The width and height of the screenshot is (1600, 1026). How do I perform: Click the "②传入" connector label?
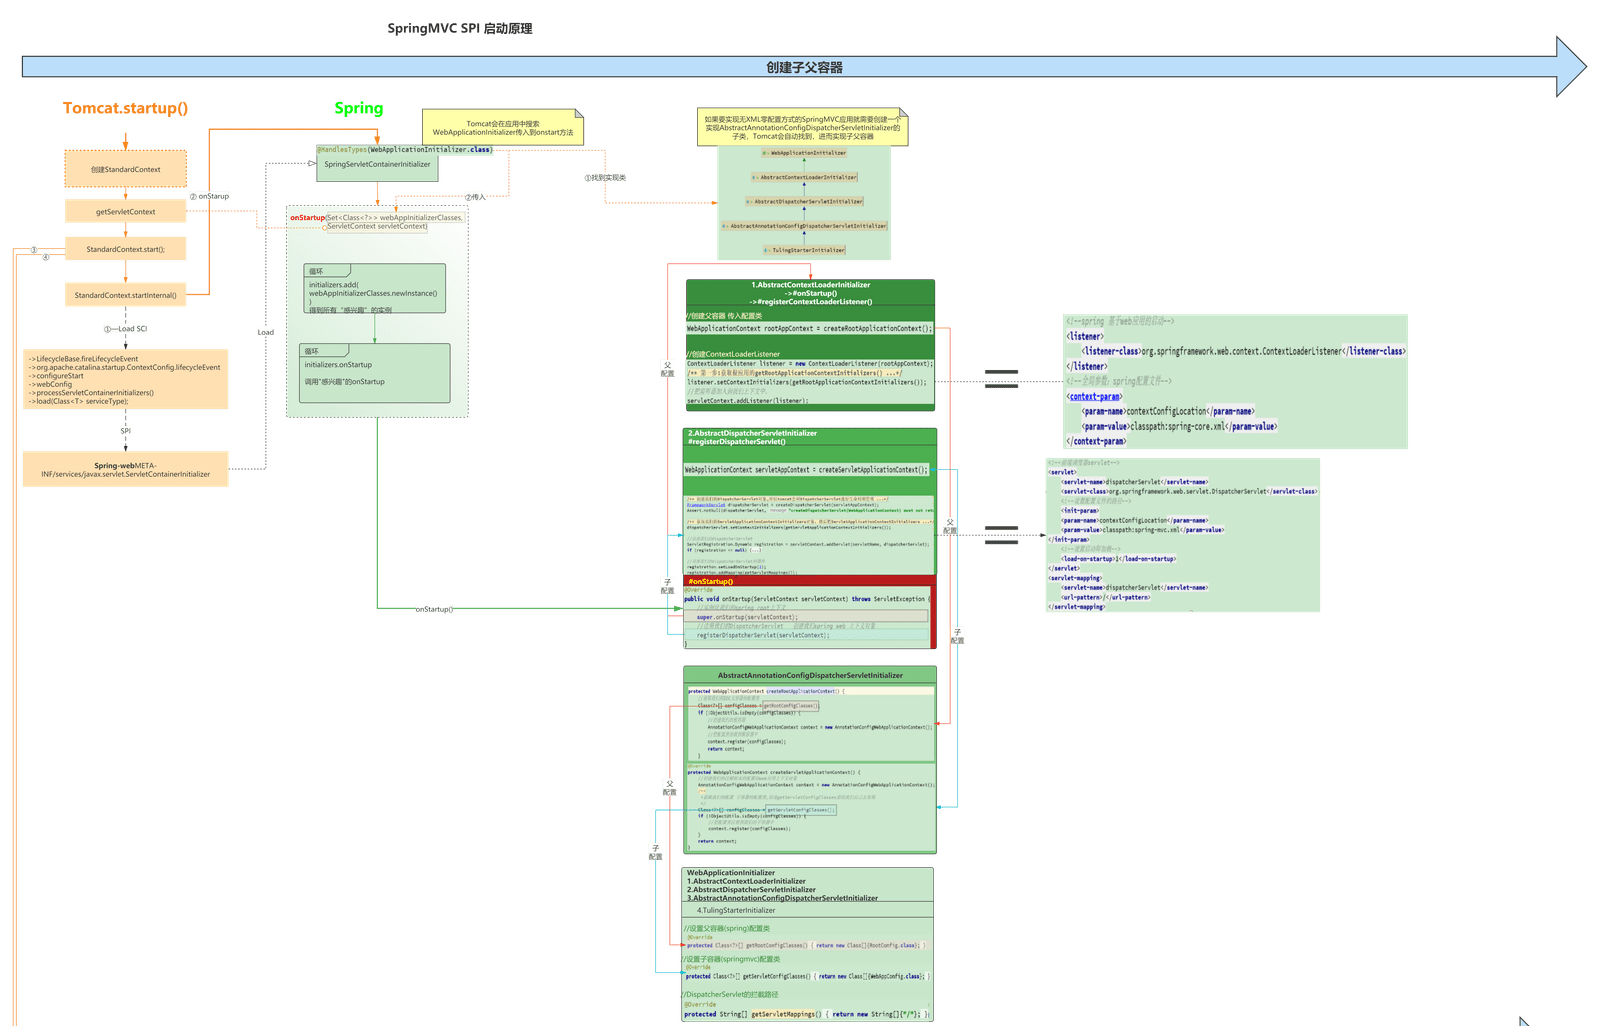475,197
